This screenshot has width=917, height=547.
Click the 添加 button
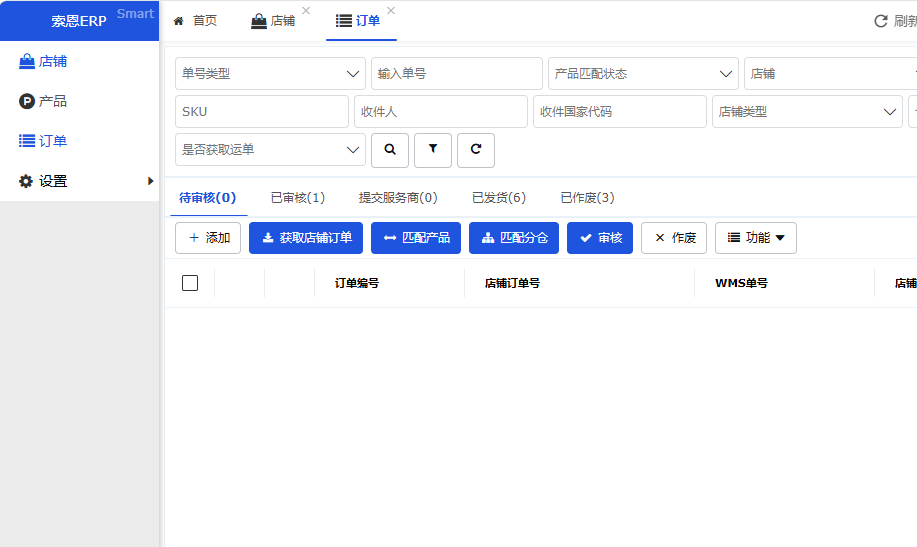[208, 238]
